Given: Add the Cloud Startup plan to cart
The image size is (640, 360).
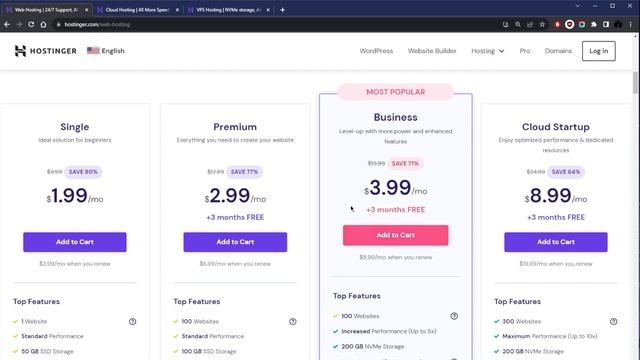Looking at the screenshot, I should pos(556,242).
